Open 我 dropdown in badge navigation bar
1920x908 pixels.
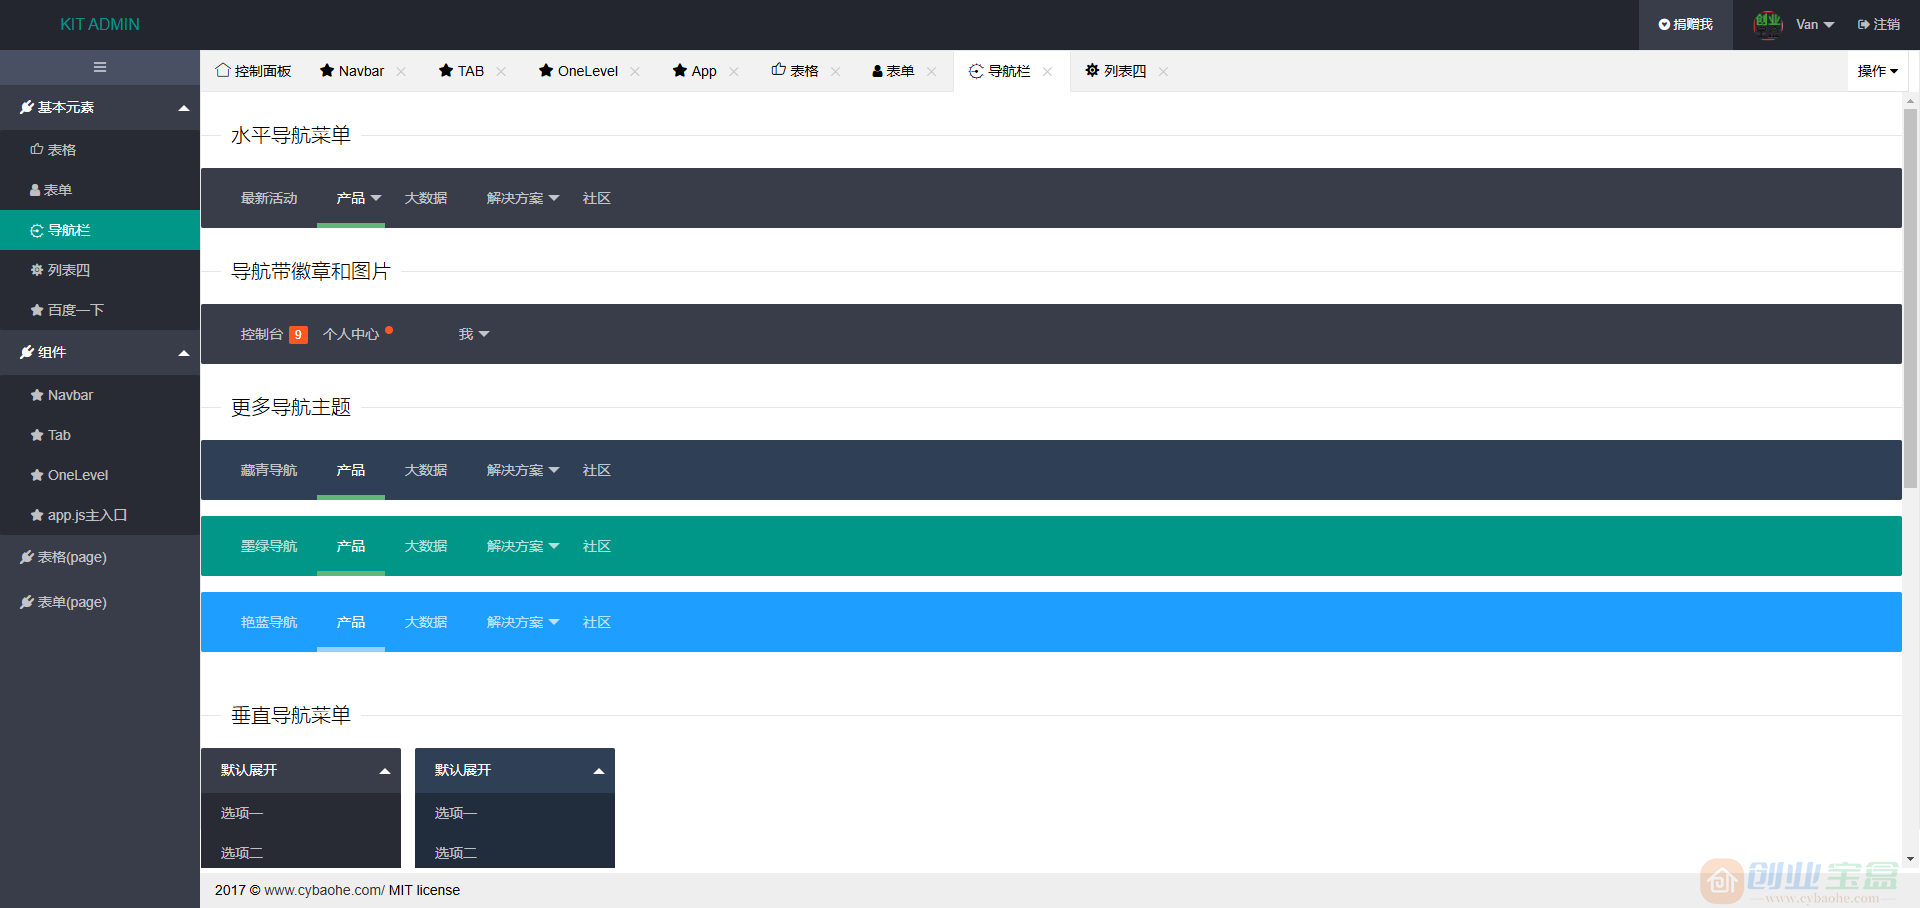pos(473,334)
